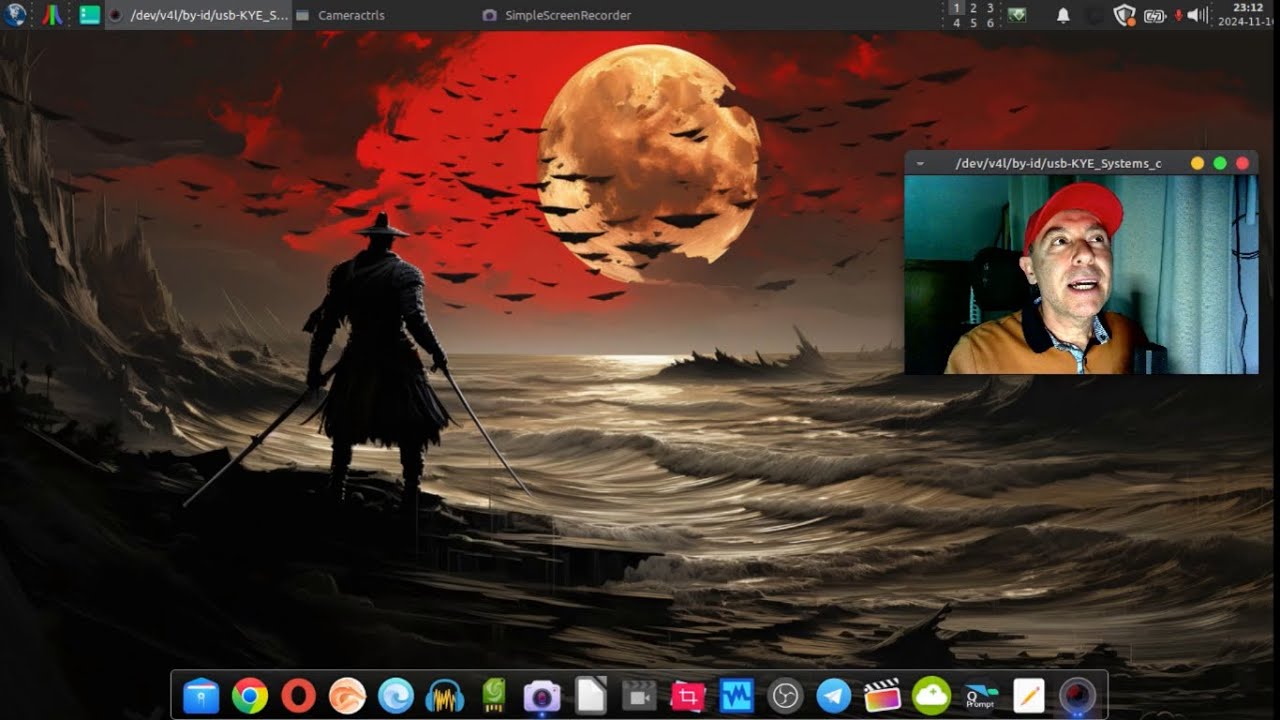This screenshot has height=720, width=1280.
Task: Click the shield security tray icon
Action: (1125, 15)
